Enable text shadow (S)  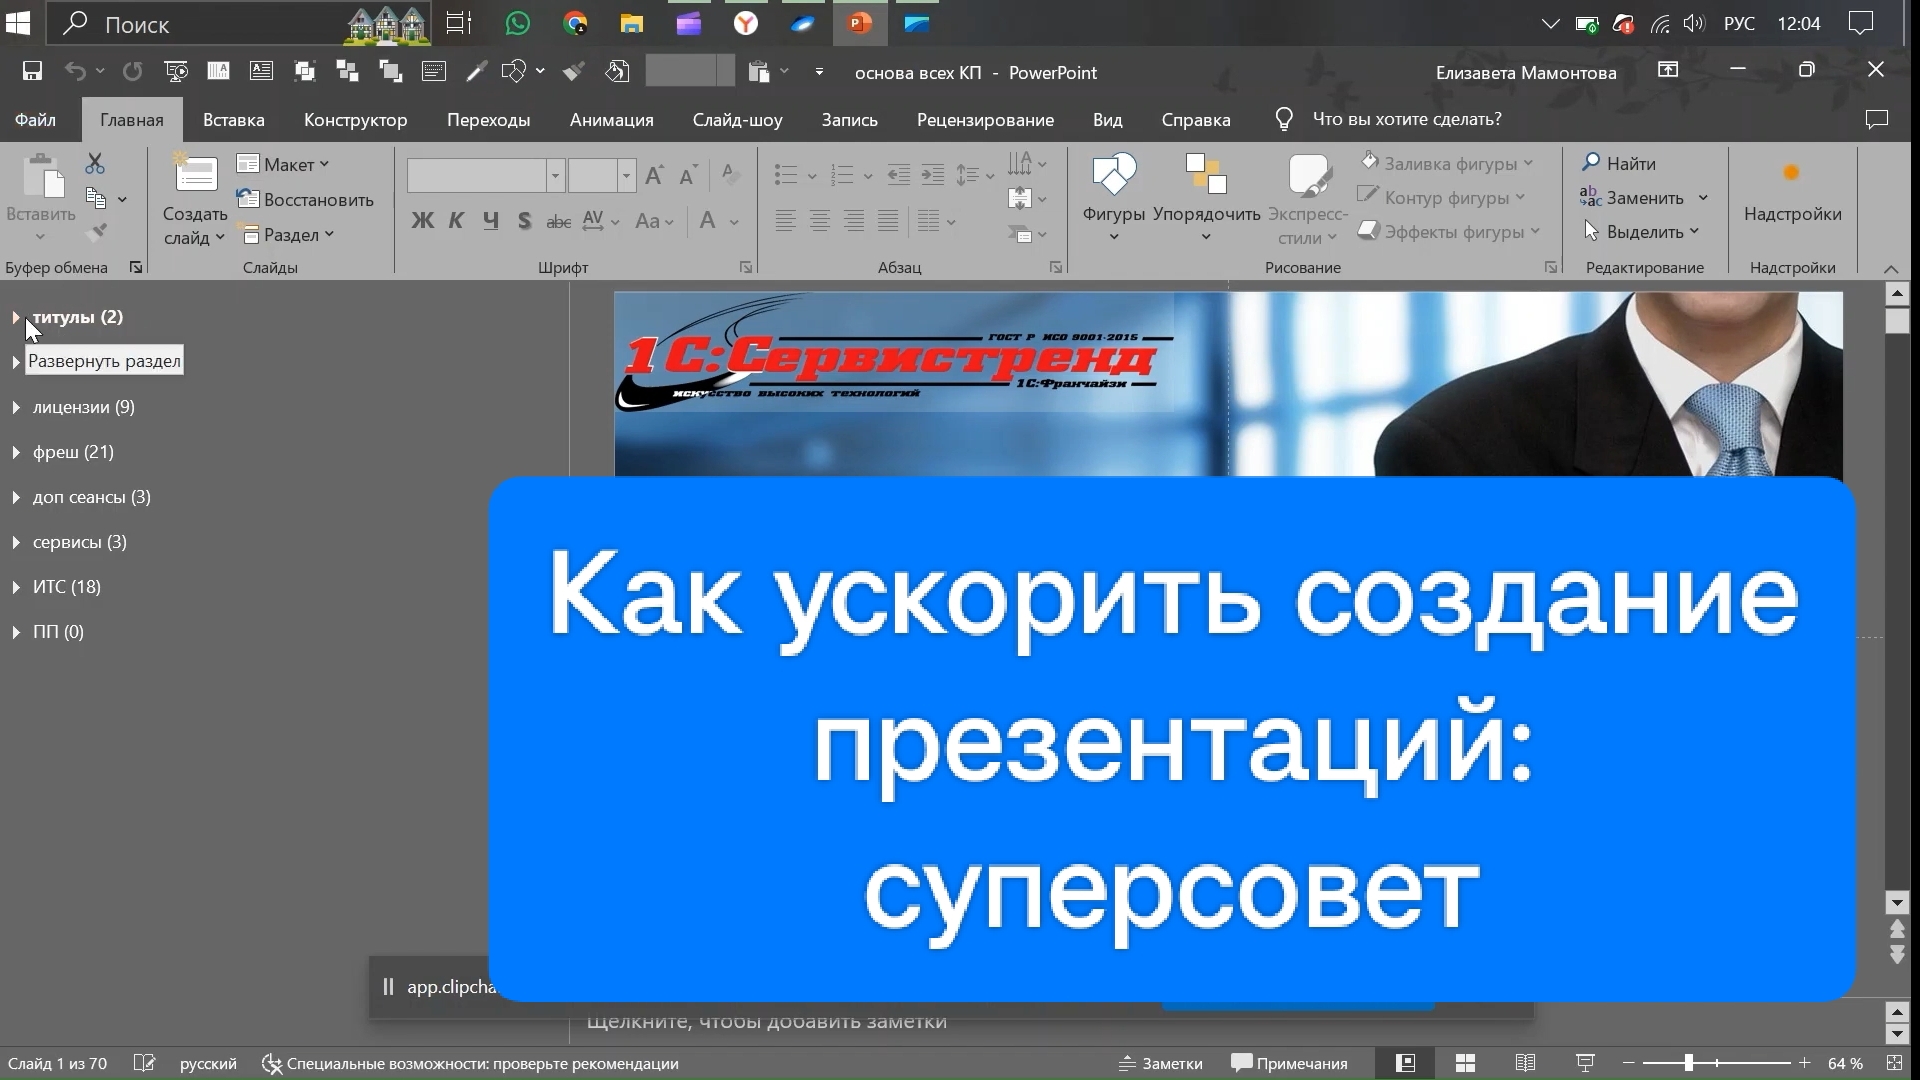point(524,221)
